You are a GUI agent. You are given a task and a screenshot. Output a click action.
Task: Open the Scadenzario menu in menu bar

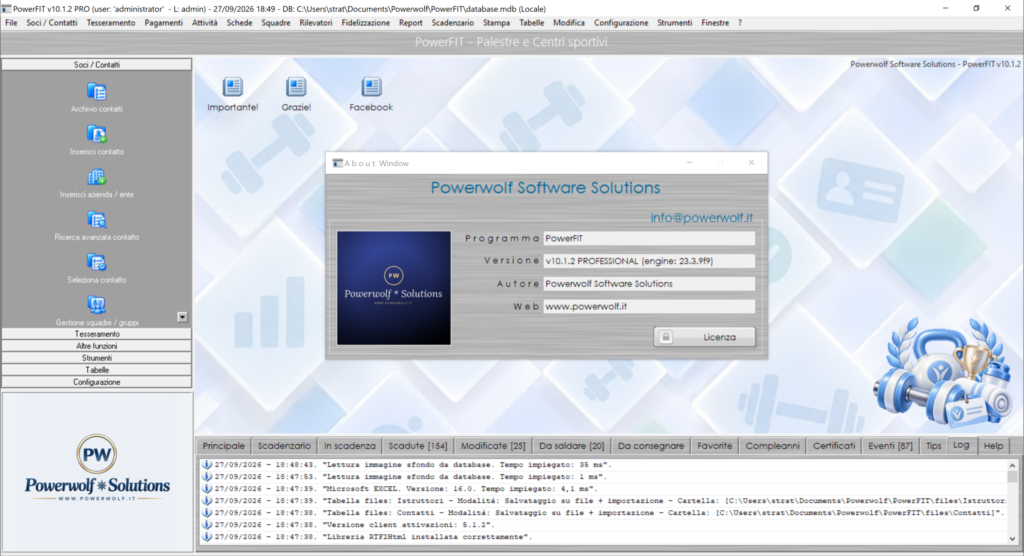[x=453, y=23]
